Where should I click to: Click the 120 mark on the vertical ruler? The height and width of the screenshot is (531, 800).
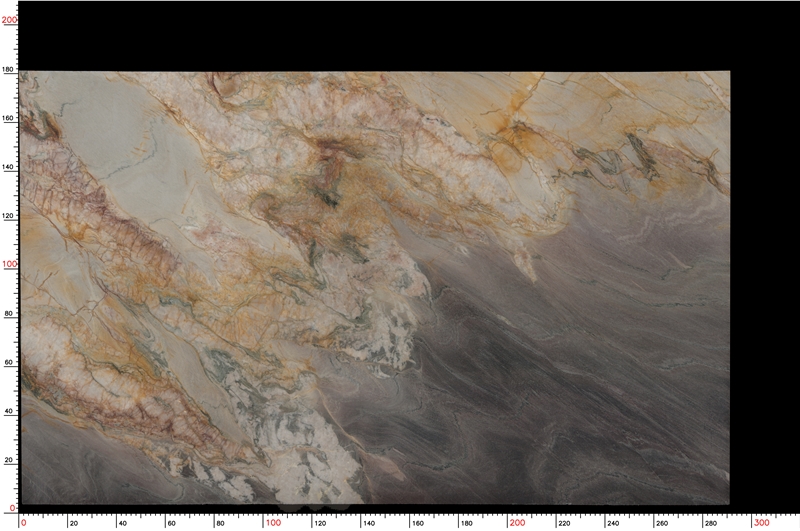(x=9, y=216)
